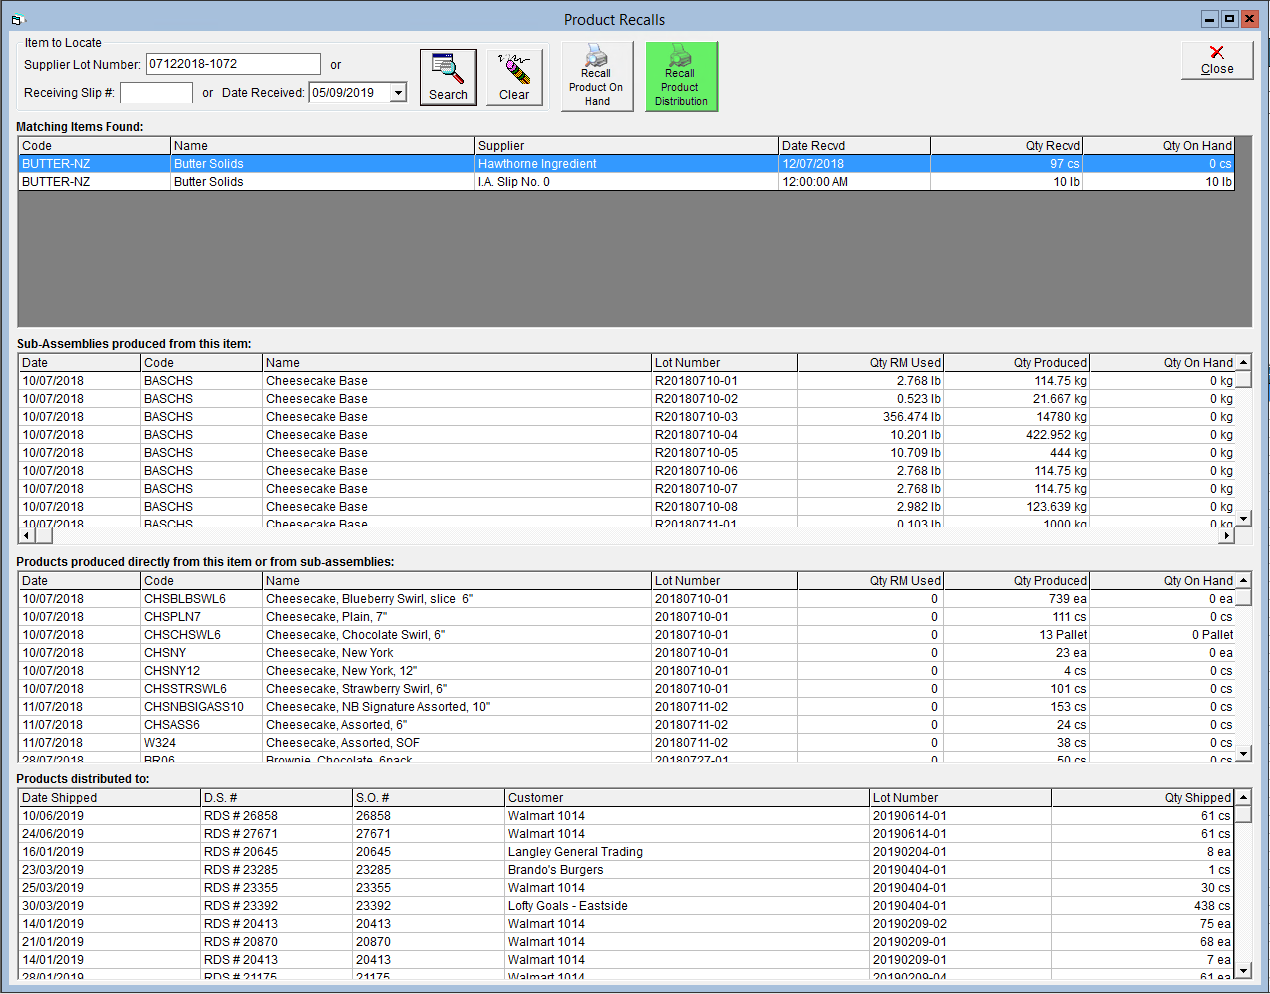
Task: Click Customer column header in distribution table
Action: click(x=687, y=798)
